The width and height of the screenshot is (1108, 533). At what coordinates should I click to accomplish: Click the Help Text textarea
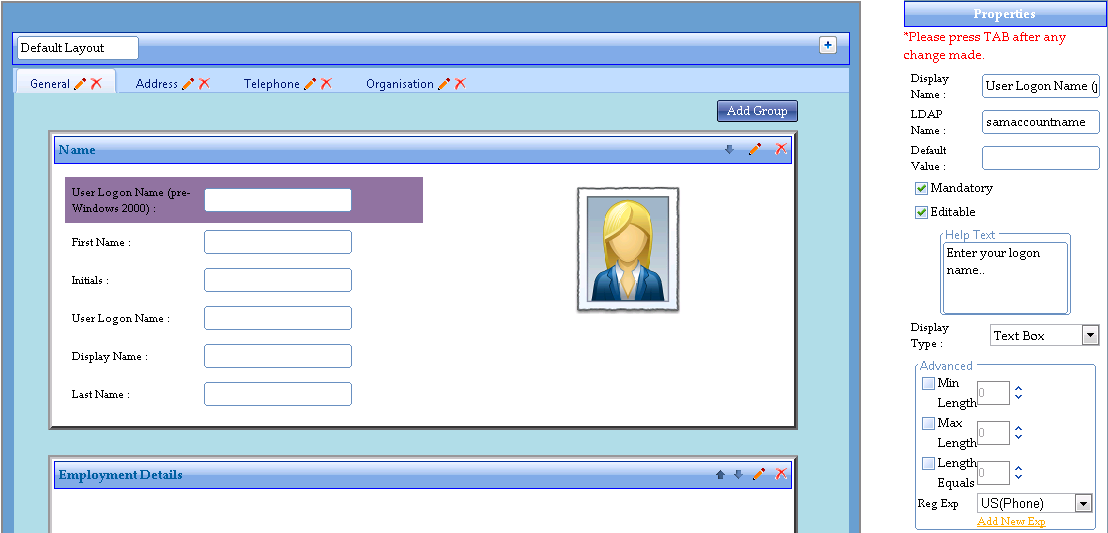click(x=1005, y=278)
